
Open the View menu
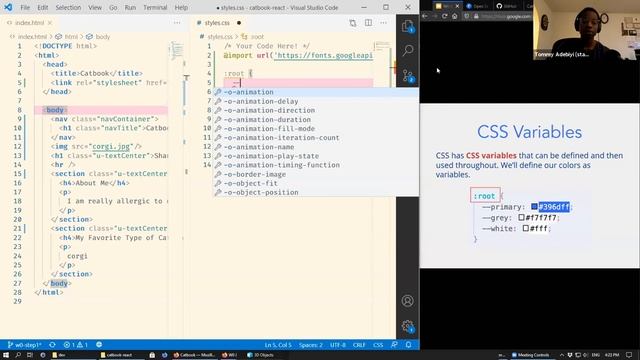coord(95,7)
